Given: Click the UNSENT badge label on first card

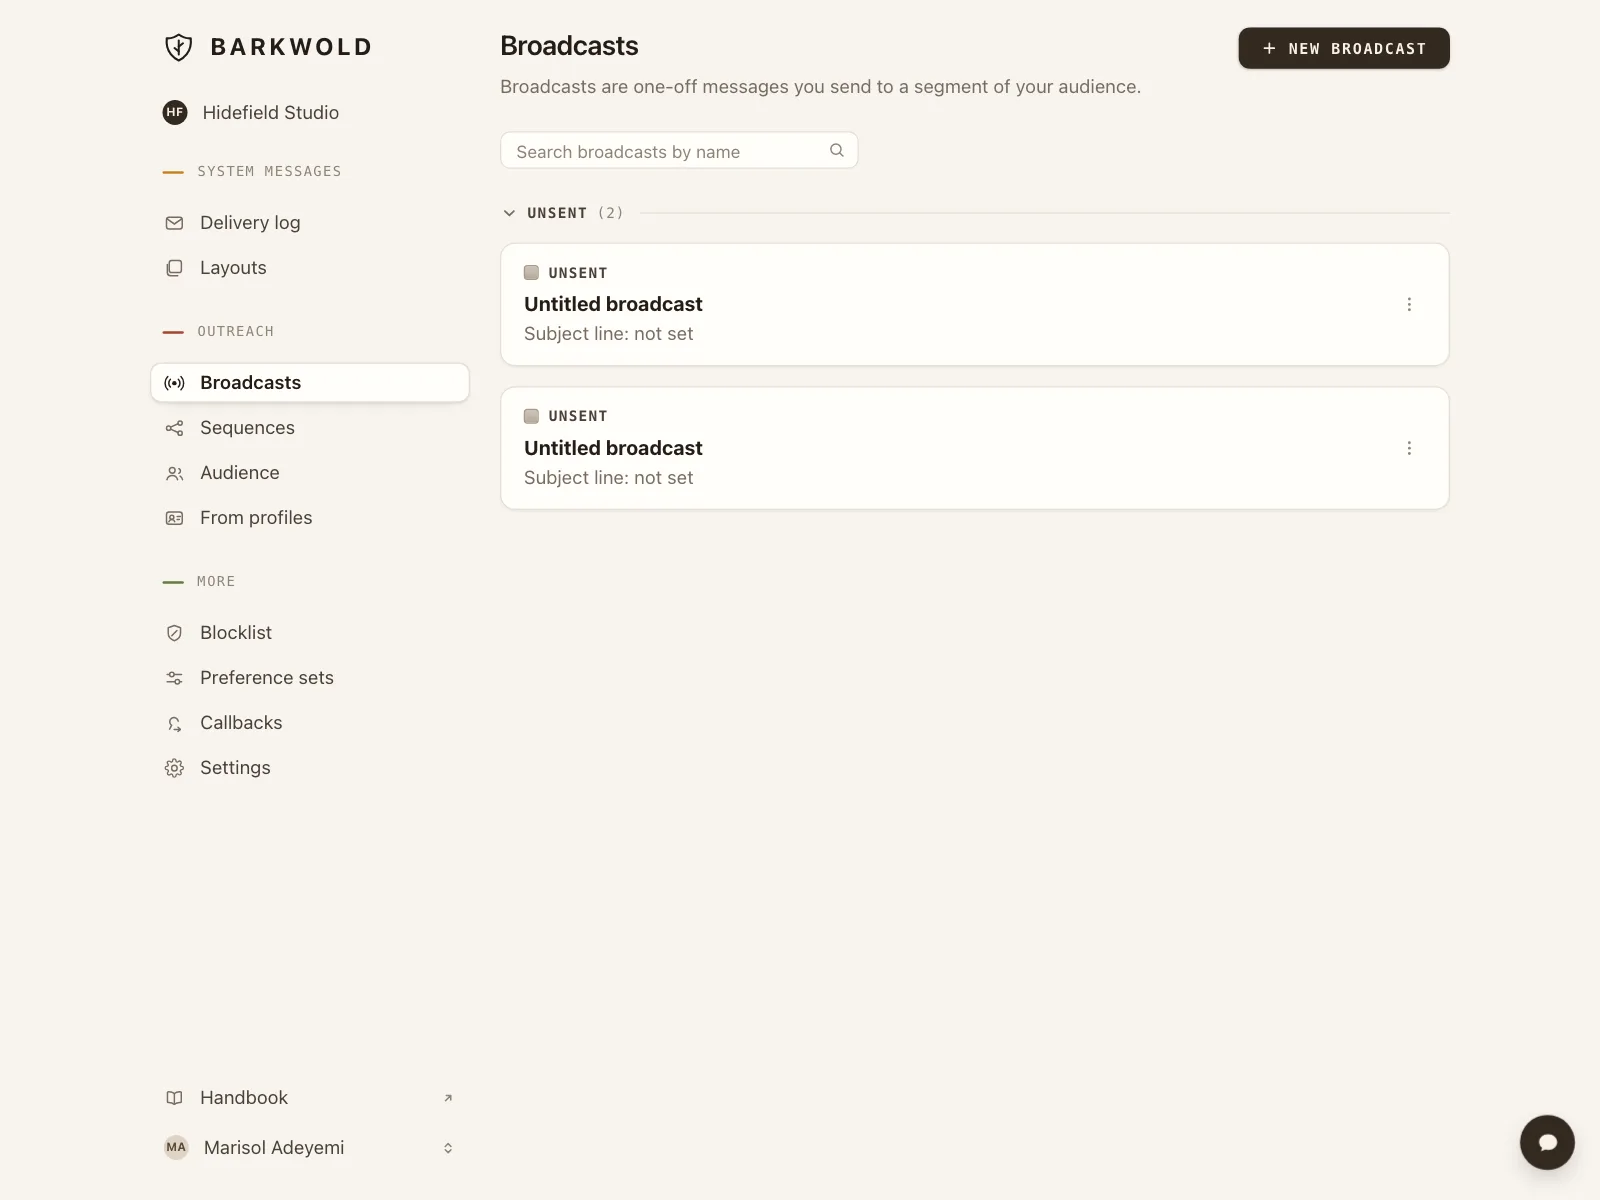Looking at the screenshot, I should coord(578,273).
